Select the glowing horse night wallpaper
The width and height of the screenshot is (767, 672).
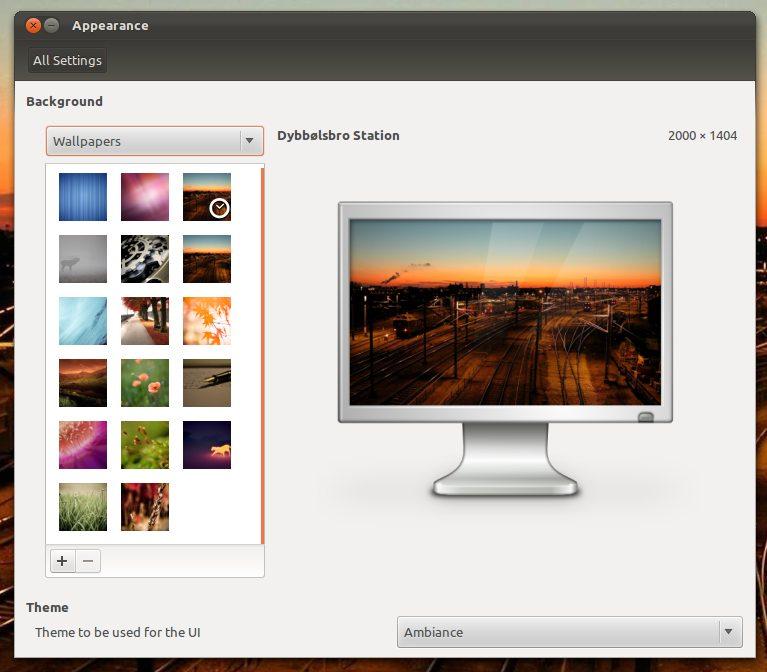point(207,445)
